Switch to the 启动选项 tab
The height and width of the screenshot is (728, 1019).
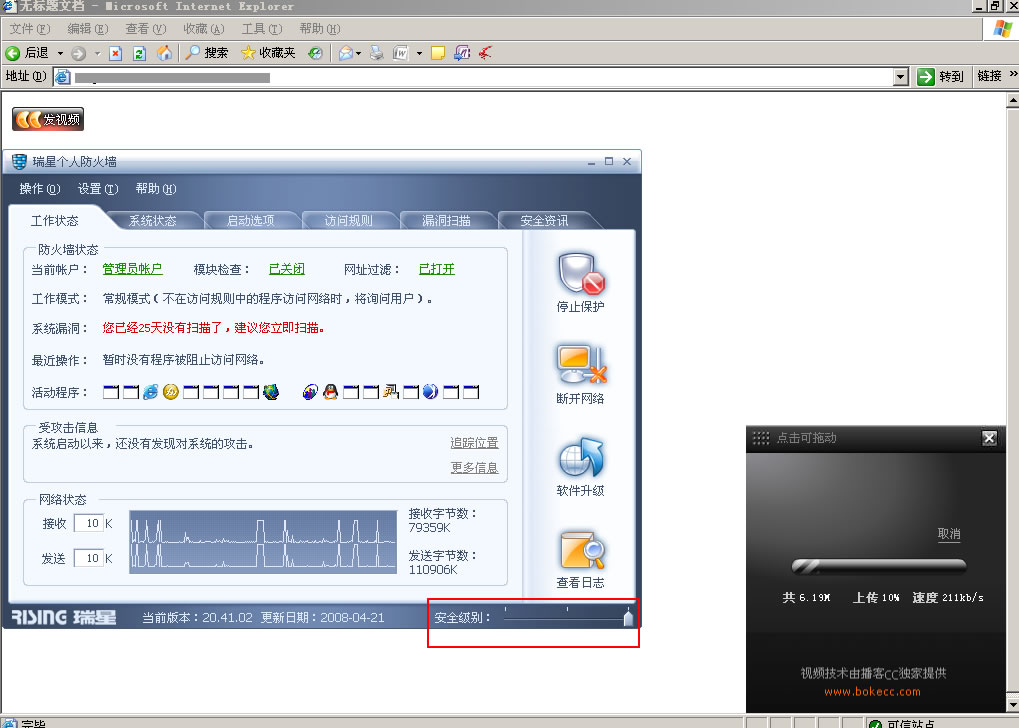(251, 220)
